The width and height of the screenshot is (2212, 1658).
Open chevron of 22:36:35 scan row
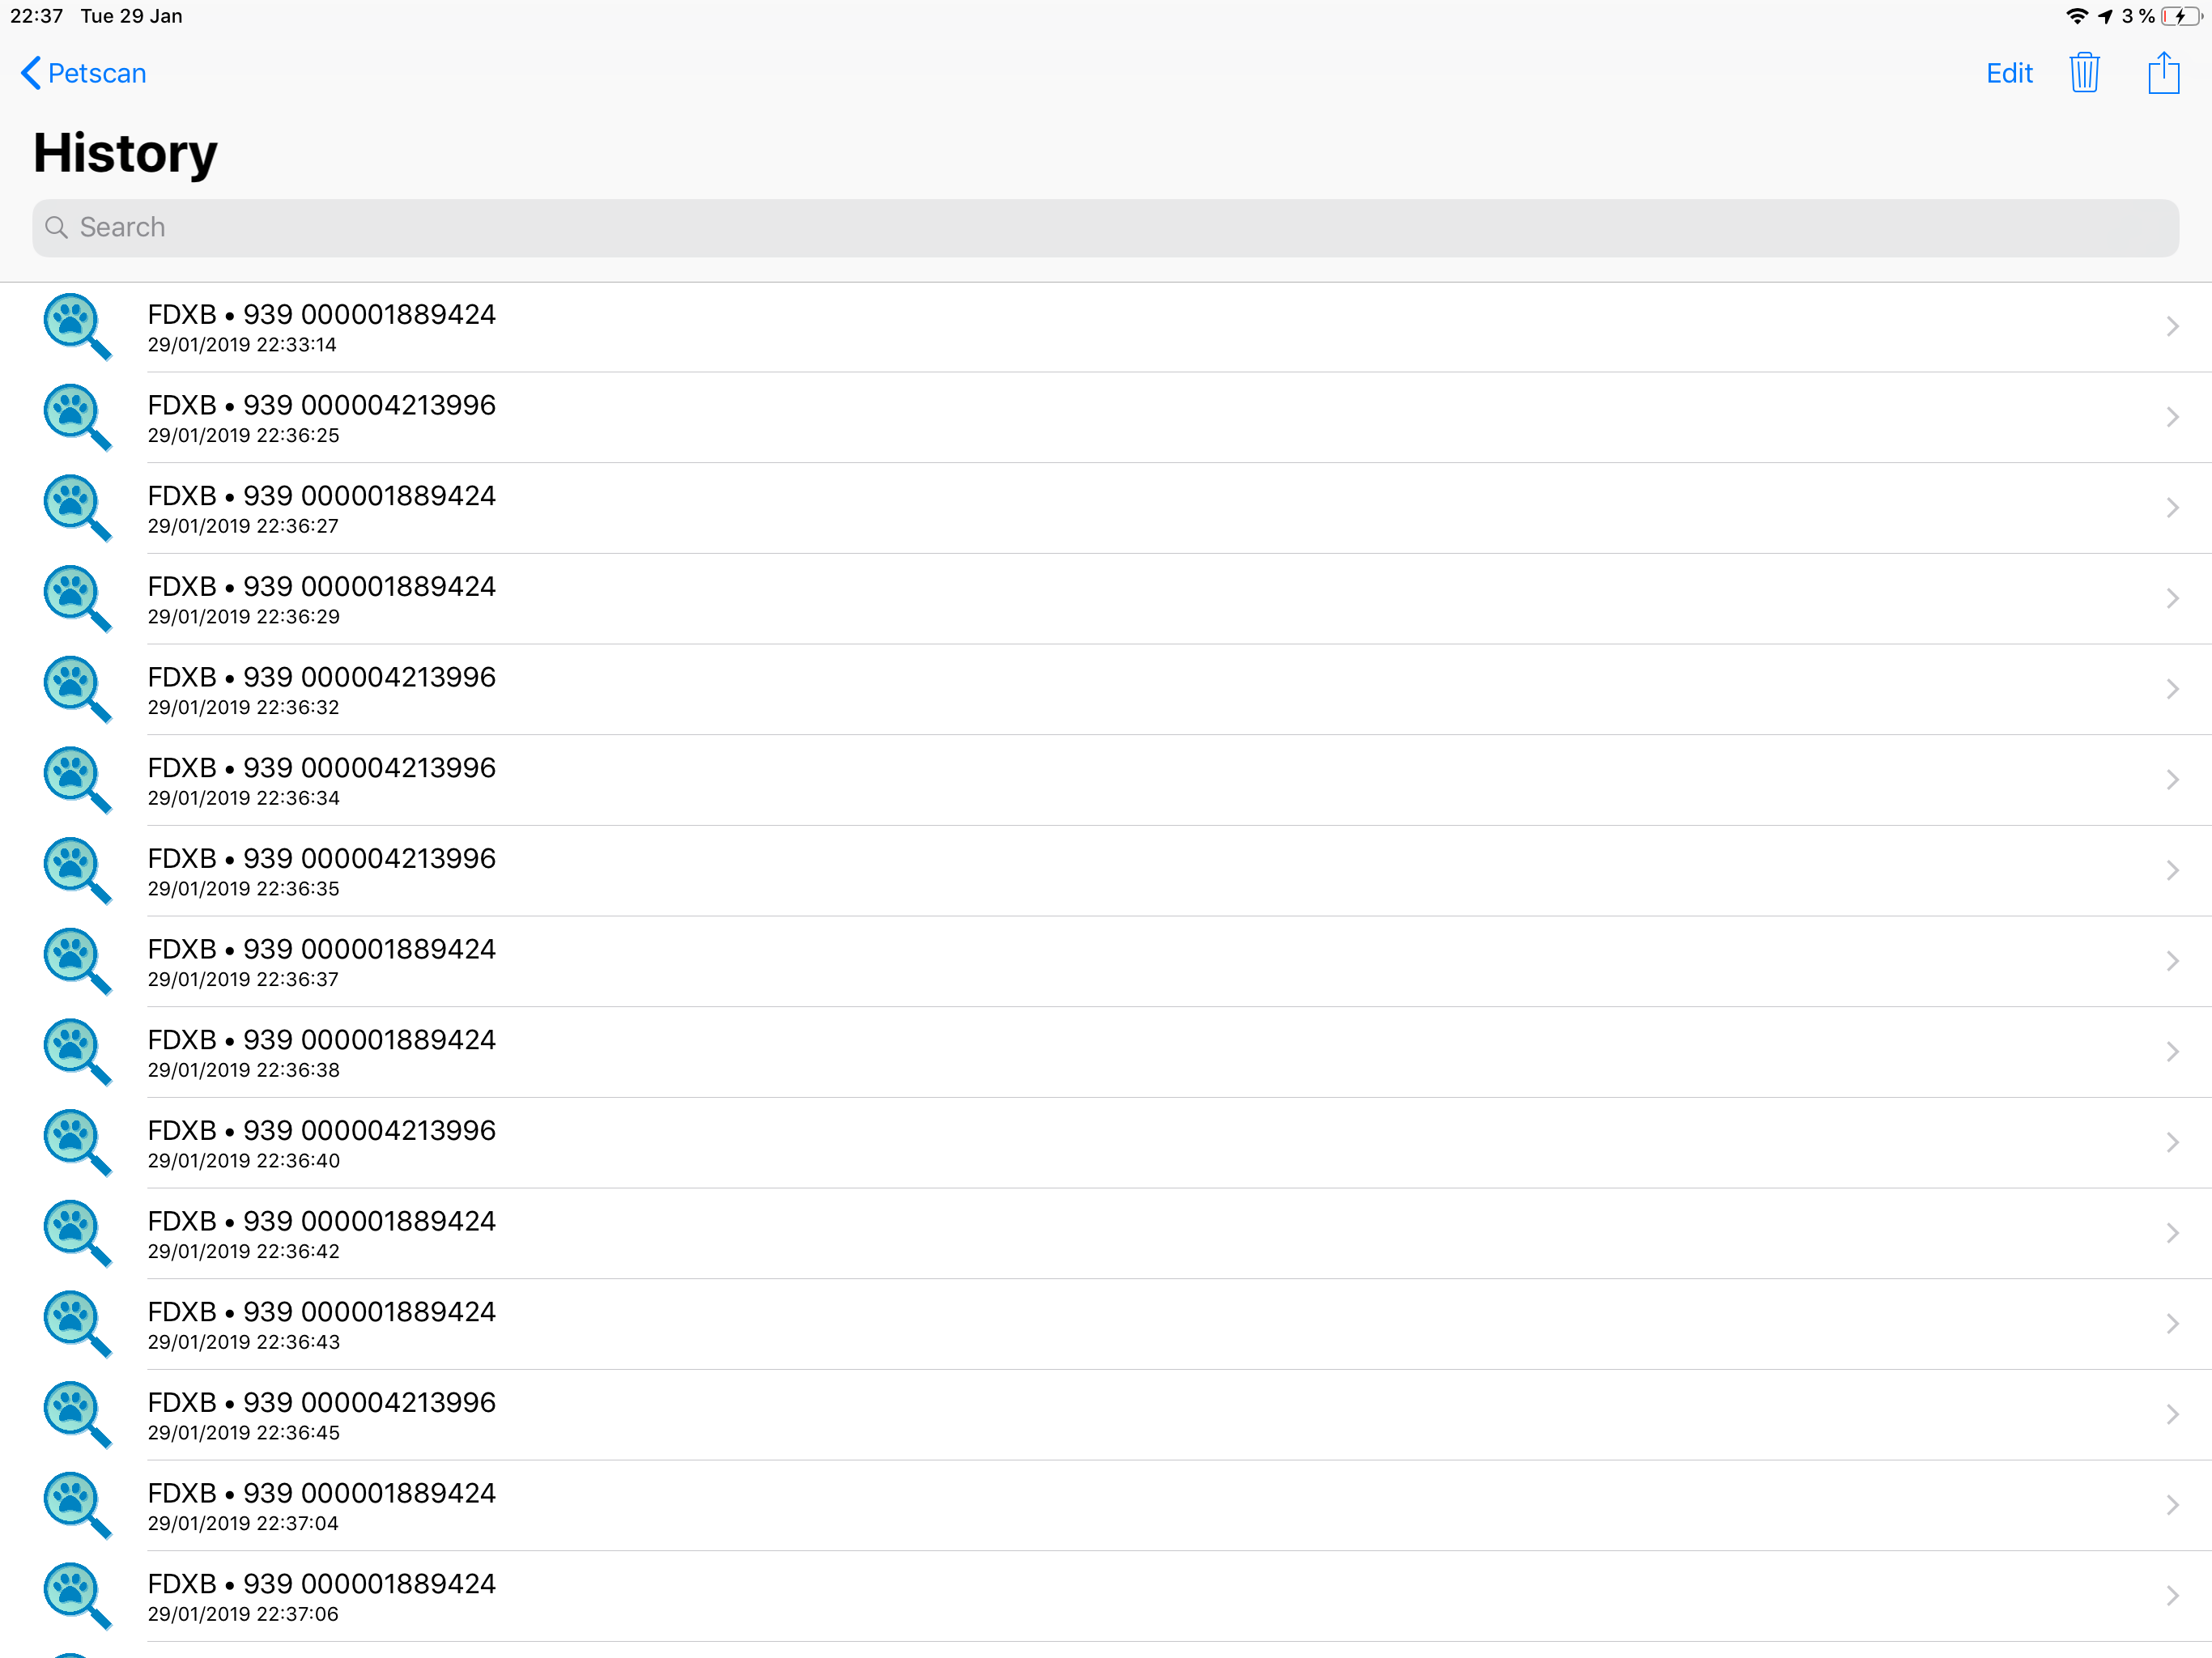coord(2172,870)
